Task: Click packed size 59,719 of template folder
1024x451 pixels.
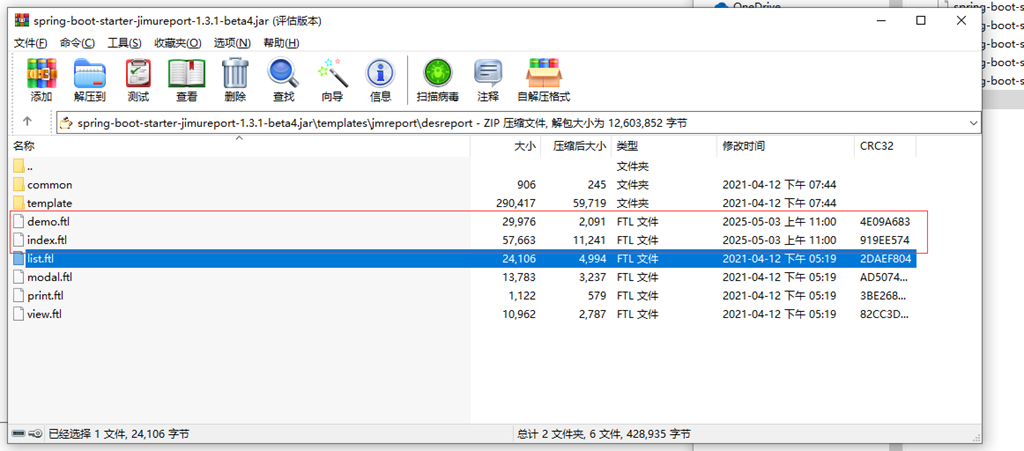Action: (x=588, y=203)
